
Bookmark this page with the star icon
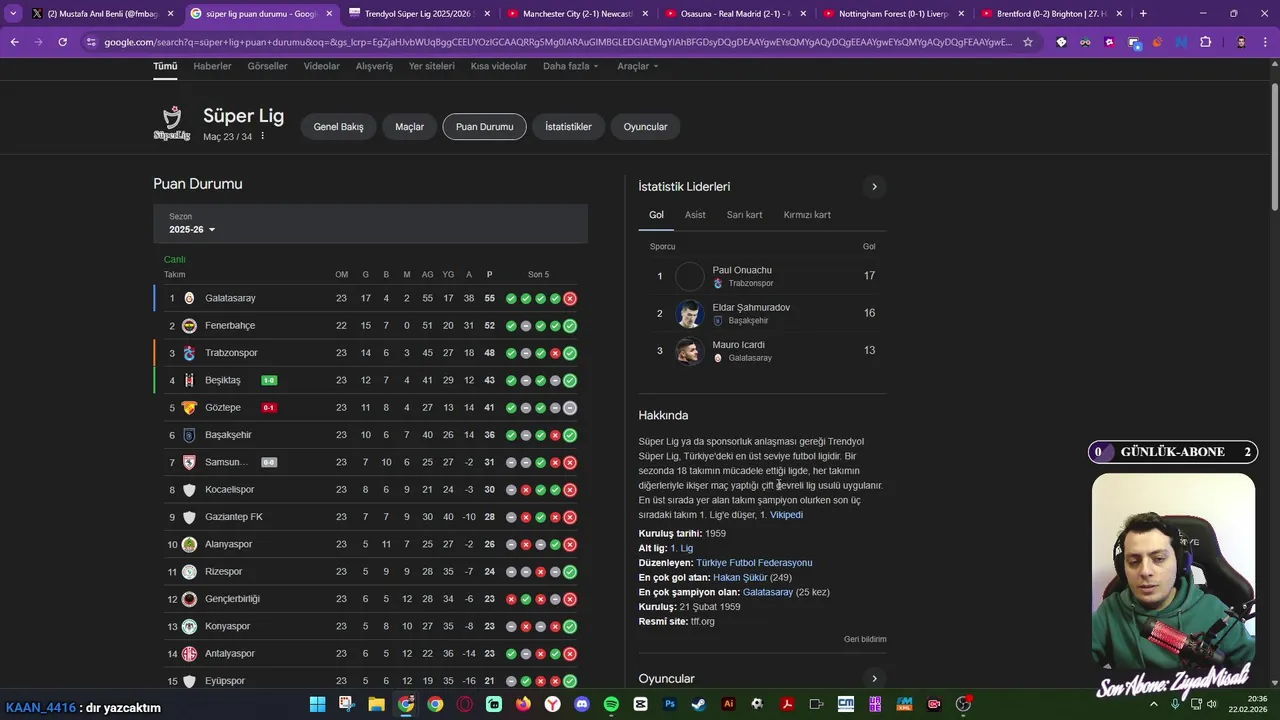1027,42
